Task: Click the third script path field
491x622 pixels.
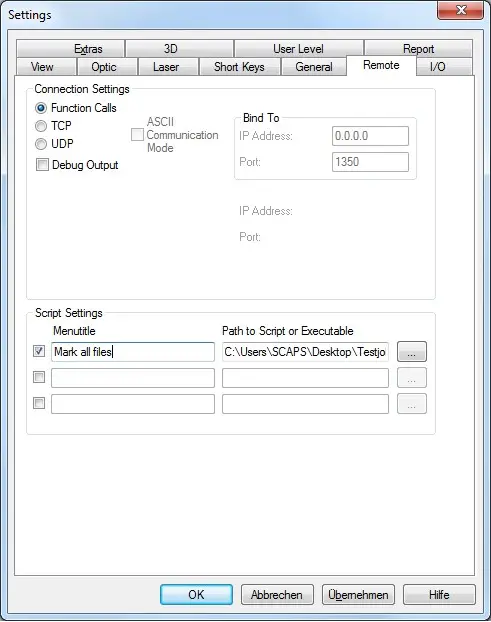Action: (305, 404)
